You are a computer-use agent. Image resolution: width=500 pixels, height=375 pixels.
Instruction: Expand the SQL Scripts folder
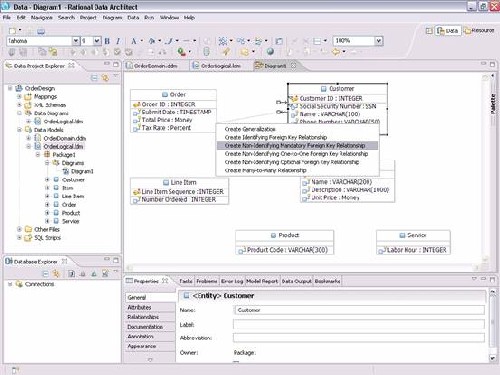(19, 238)
